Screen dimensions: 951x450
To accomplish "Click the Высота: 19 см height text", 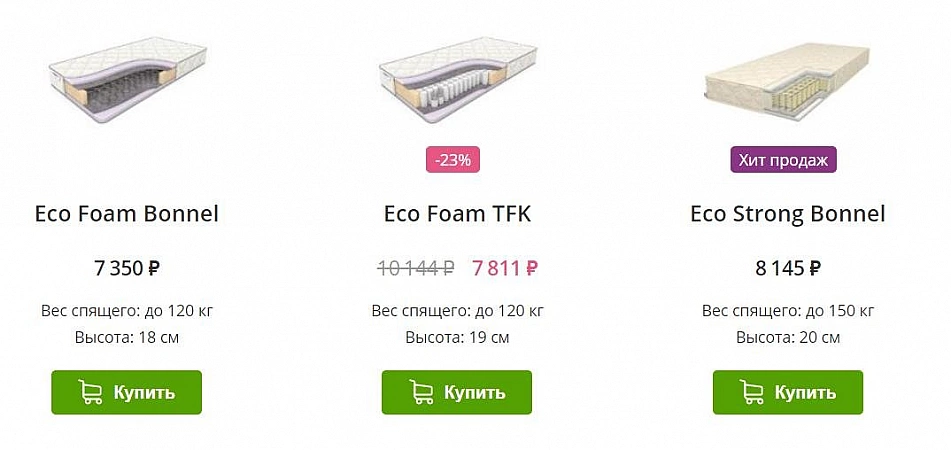I will click(x=457, y=337).
